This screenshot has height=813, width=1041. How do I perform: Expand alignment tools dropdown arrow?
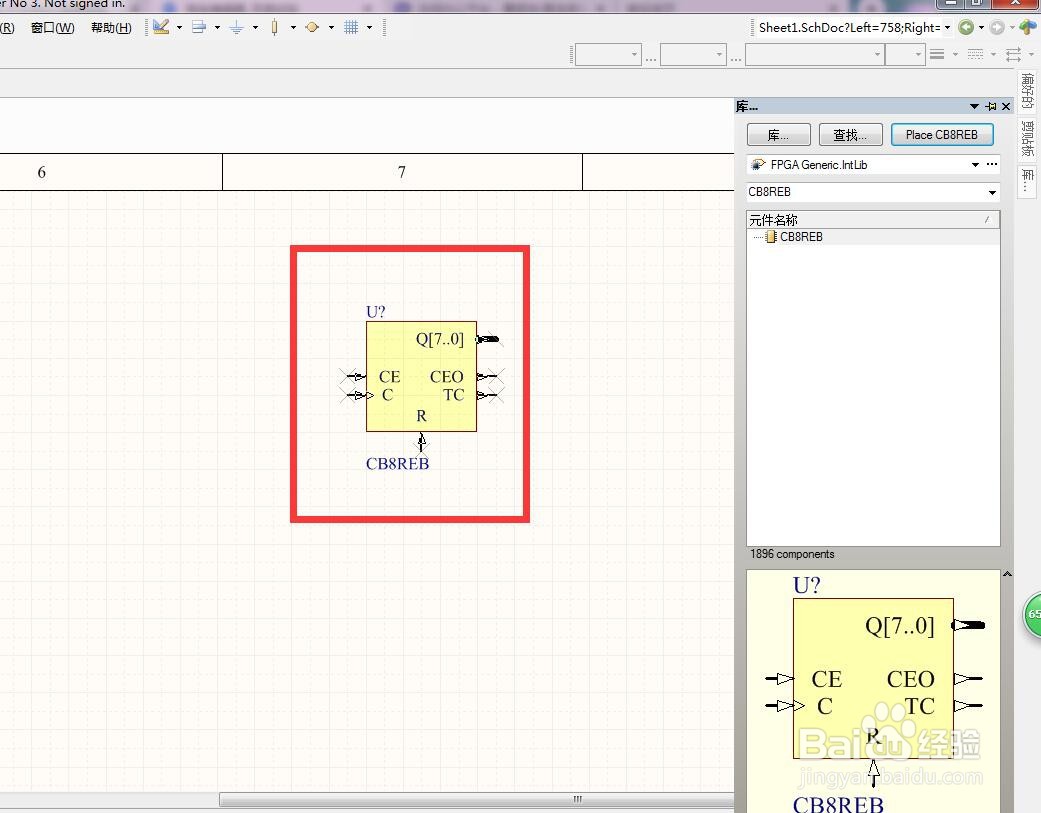(x=217, y=28)
